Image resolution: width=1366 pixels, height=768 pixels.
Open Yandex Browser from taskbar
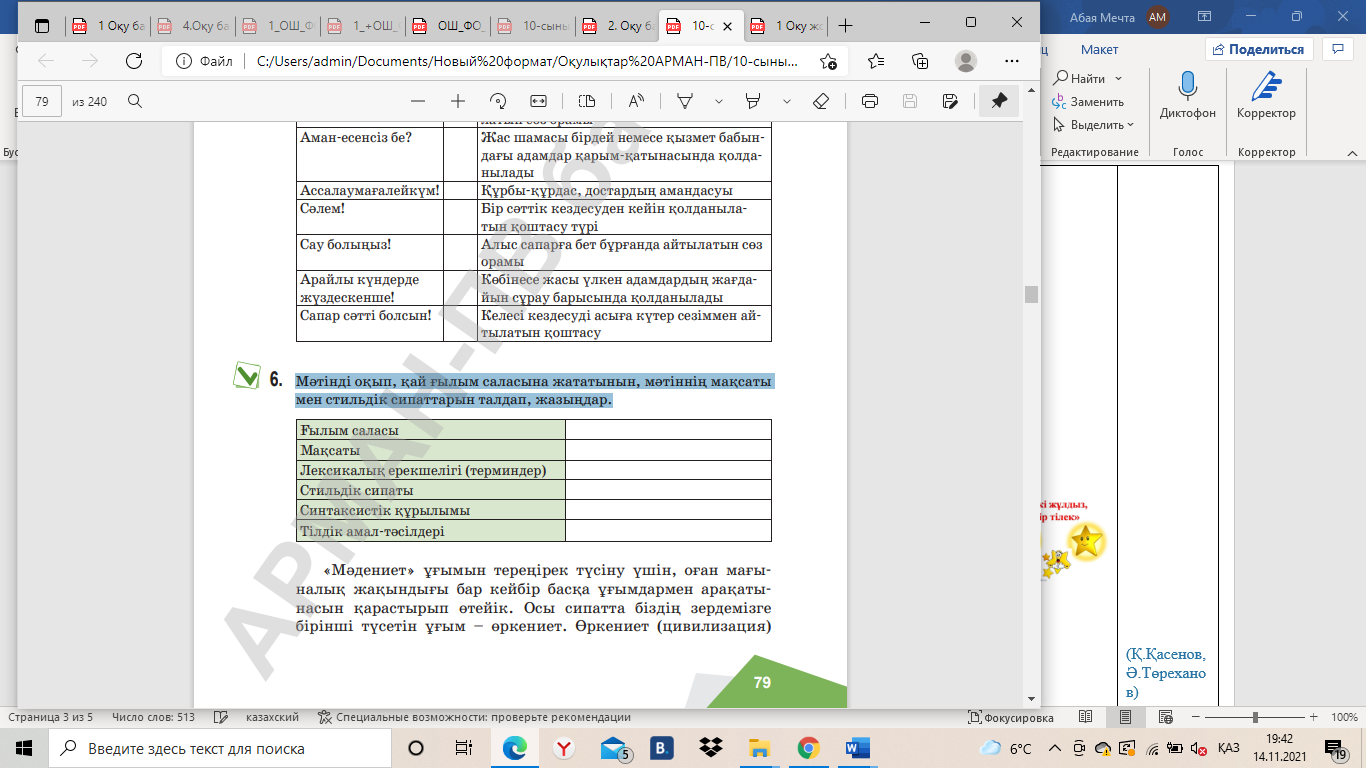click(x=564, y=748)
